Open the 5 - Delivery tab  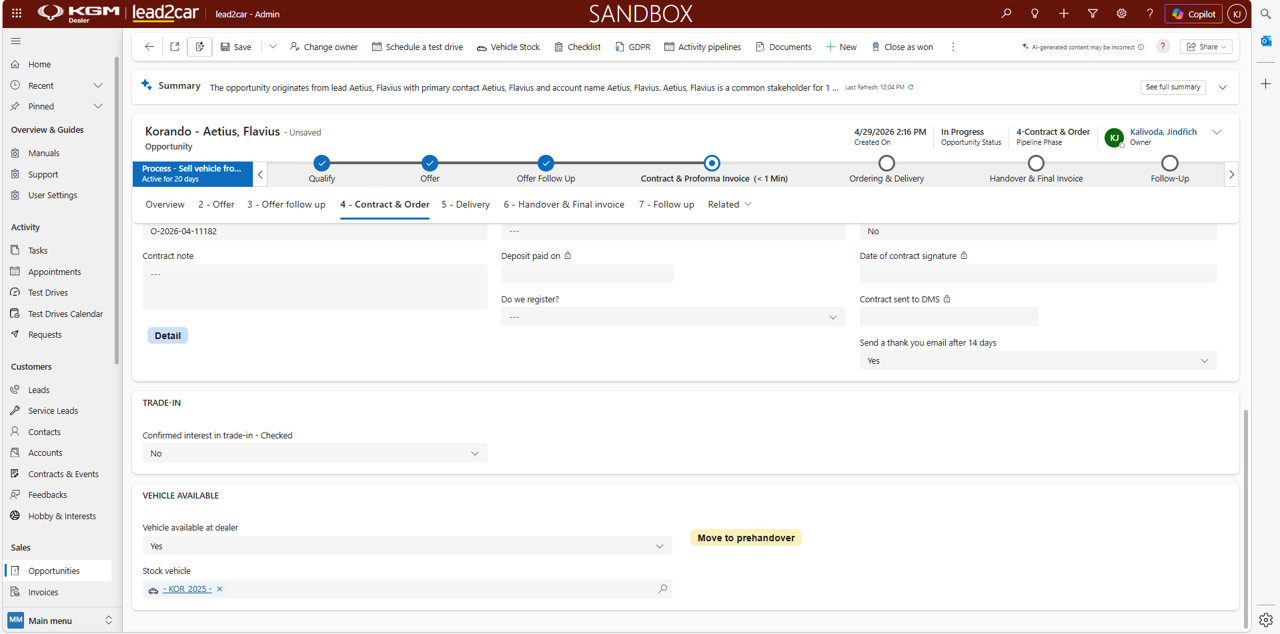pyautogui.click(x=466, y=205)
